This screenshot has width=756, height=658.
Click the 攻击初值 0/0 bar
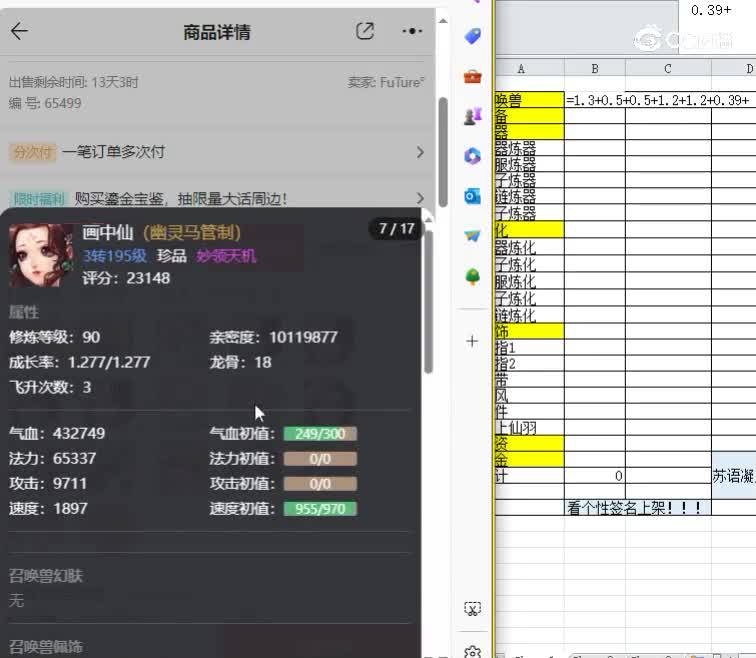point(320,484)
